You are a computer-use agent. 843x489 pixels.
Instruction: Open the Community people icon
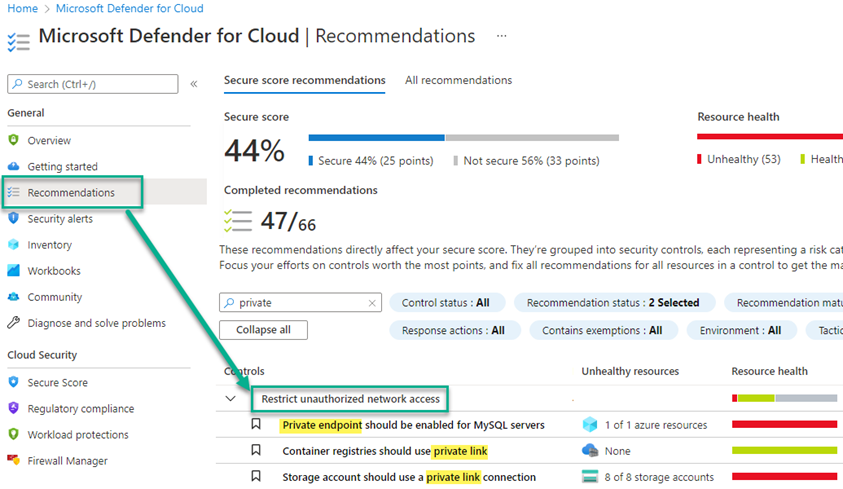click(14, 297)
